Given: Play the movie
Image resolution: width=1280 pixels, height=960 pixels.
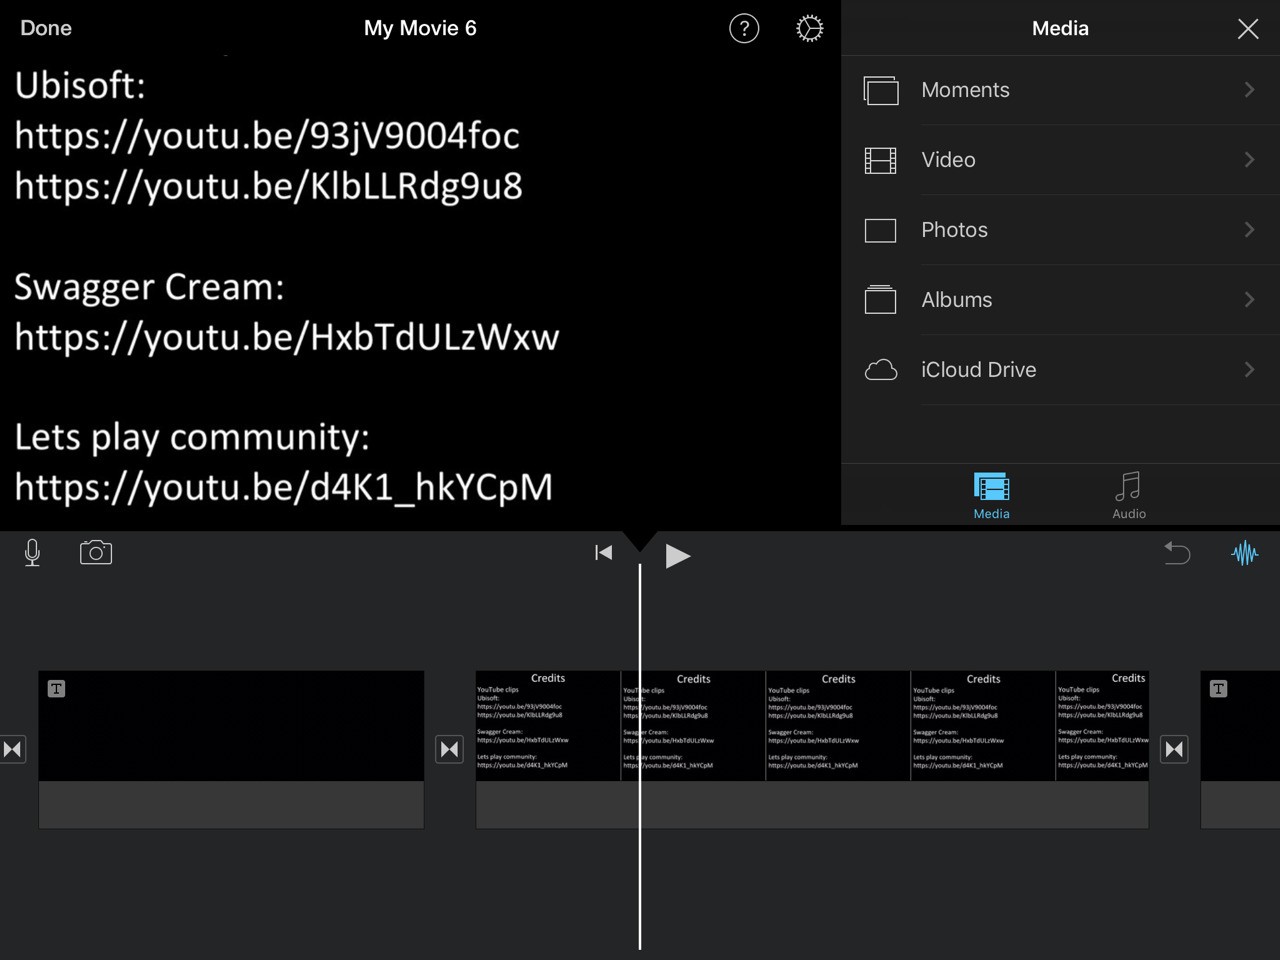Looking at the screenshot, I should pos(677,556).
